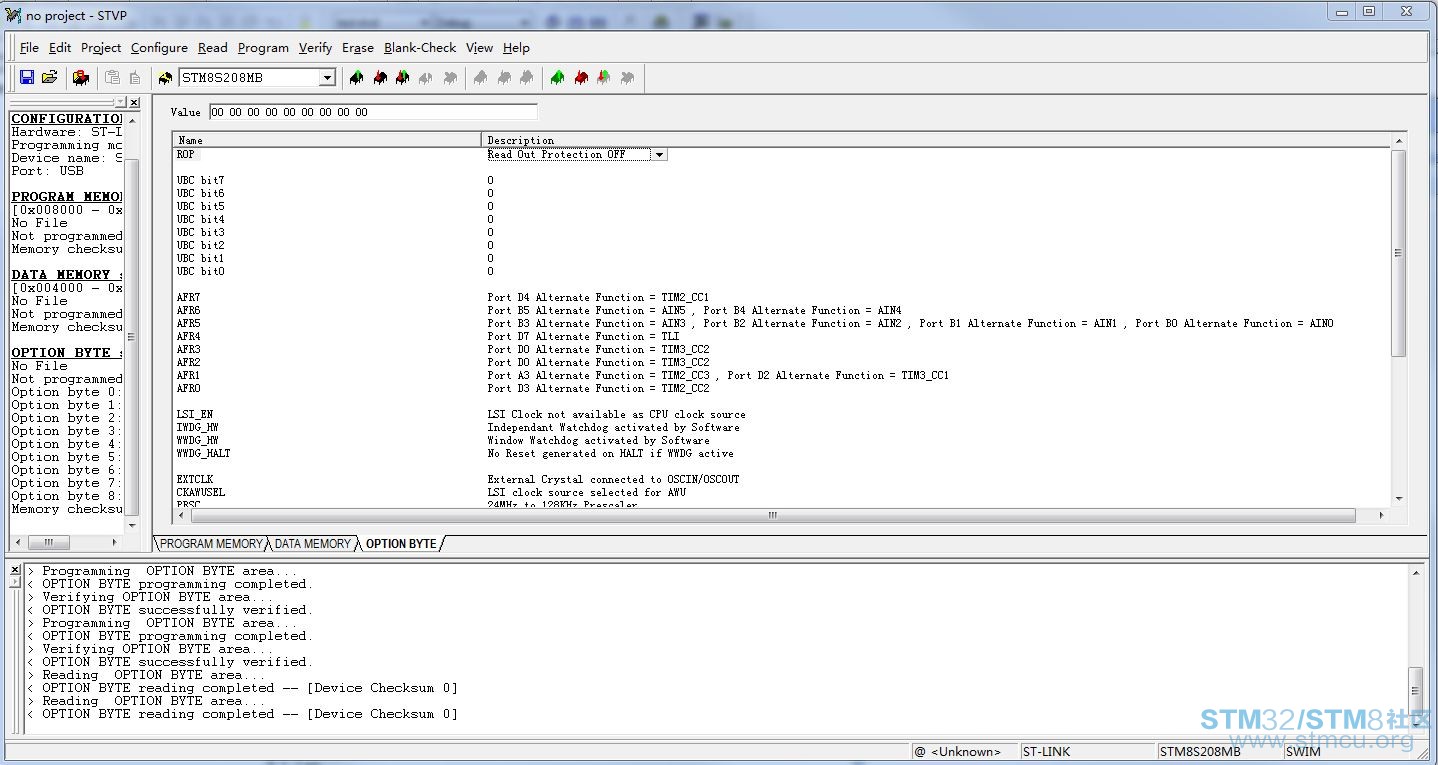Click the Name column header
Image resolution: width=1438 pixels, height=765 pixels.
[x=327, y=140]
